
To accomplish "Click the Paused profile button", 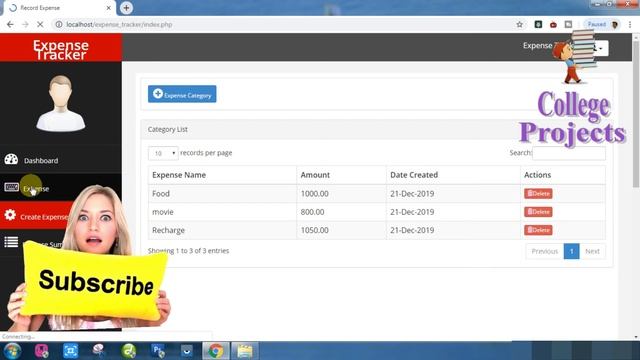I will (x=602, y=24).
